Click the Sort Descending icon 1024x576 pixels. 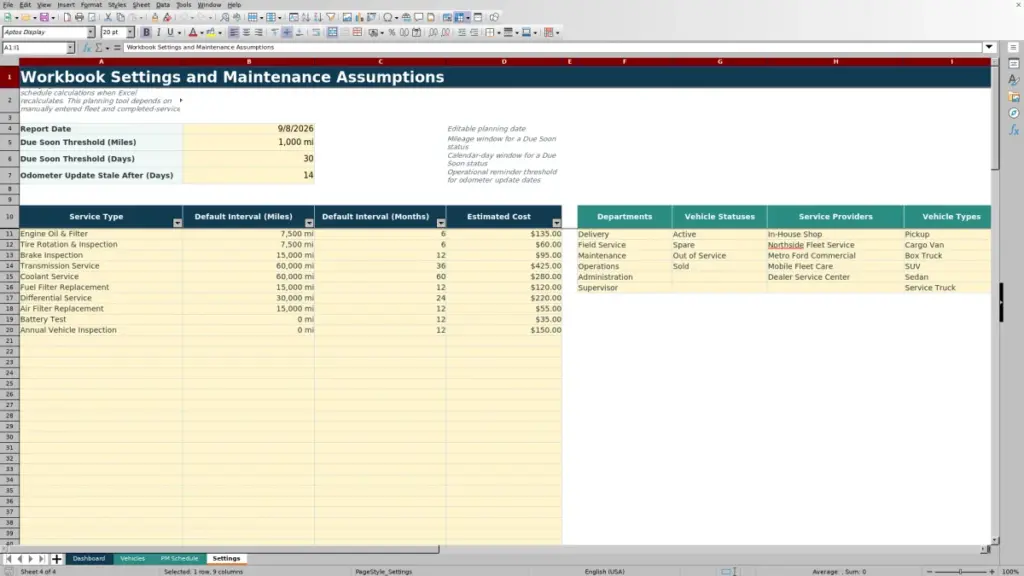[x=318, y=18]
